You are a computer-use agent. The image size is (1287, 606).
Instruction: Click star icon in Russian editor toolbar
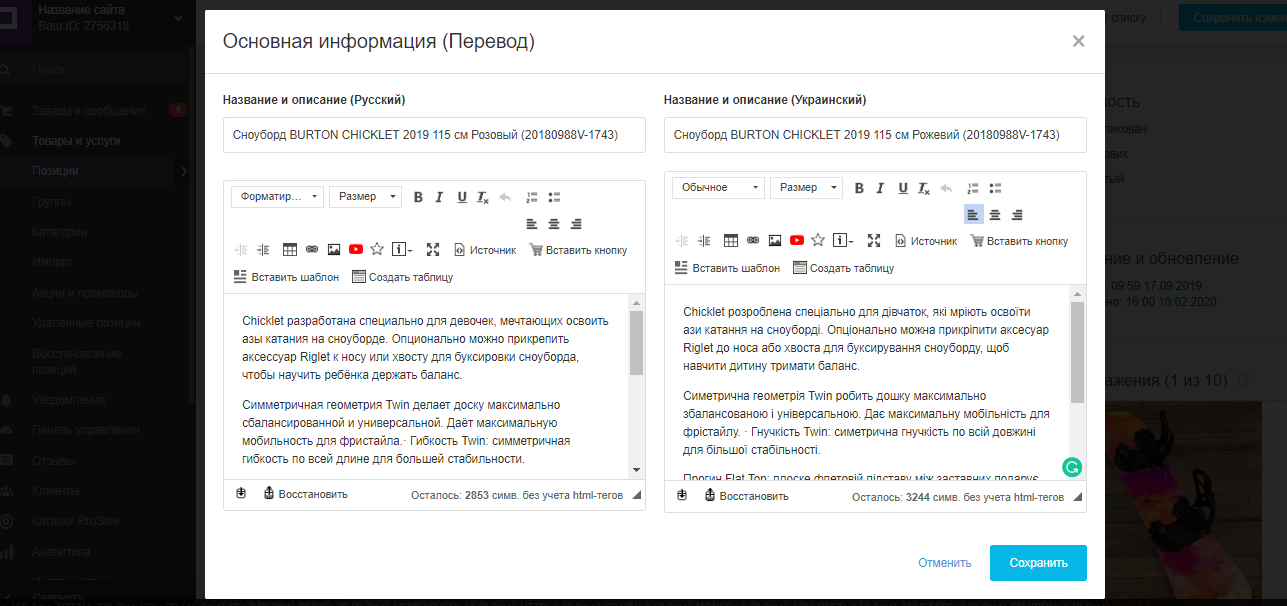coord(377,250)
